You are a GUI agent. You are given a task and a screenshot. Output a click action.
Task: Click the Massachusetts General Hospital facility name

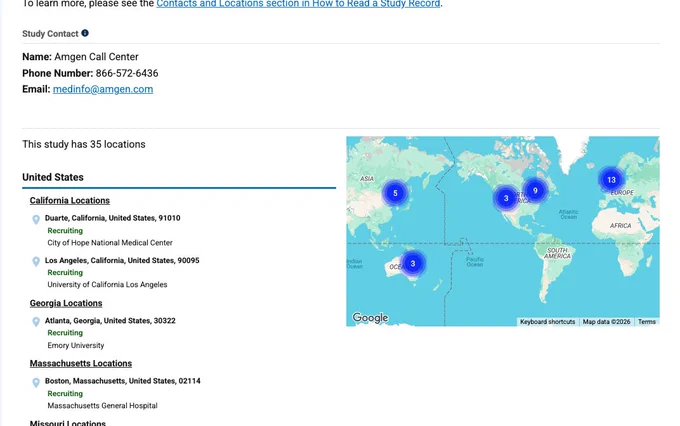pos(102,406)
